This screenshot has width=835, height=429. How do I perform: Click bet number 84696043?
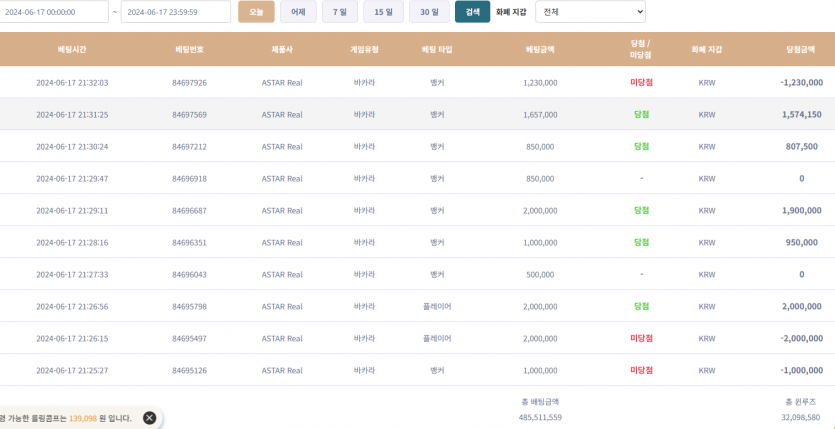click(x=190, y=275)
